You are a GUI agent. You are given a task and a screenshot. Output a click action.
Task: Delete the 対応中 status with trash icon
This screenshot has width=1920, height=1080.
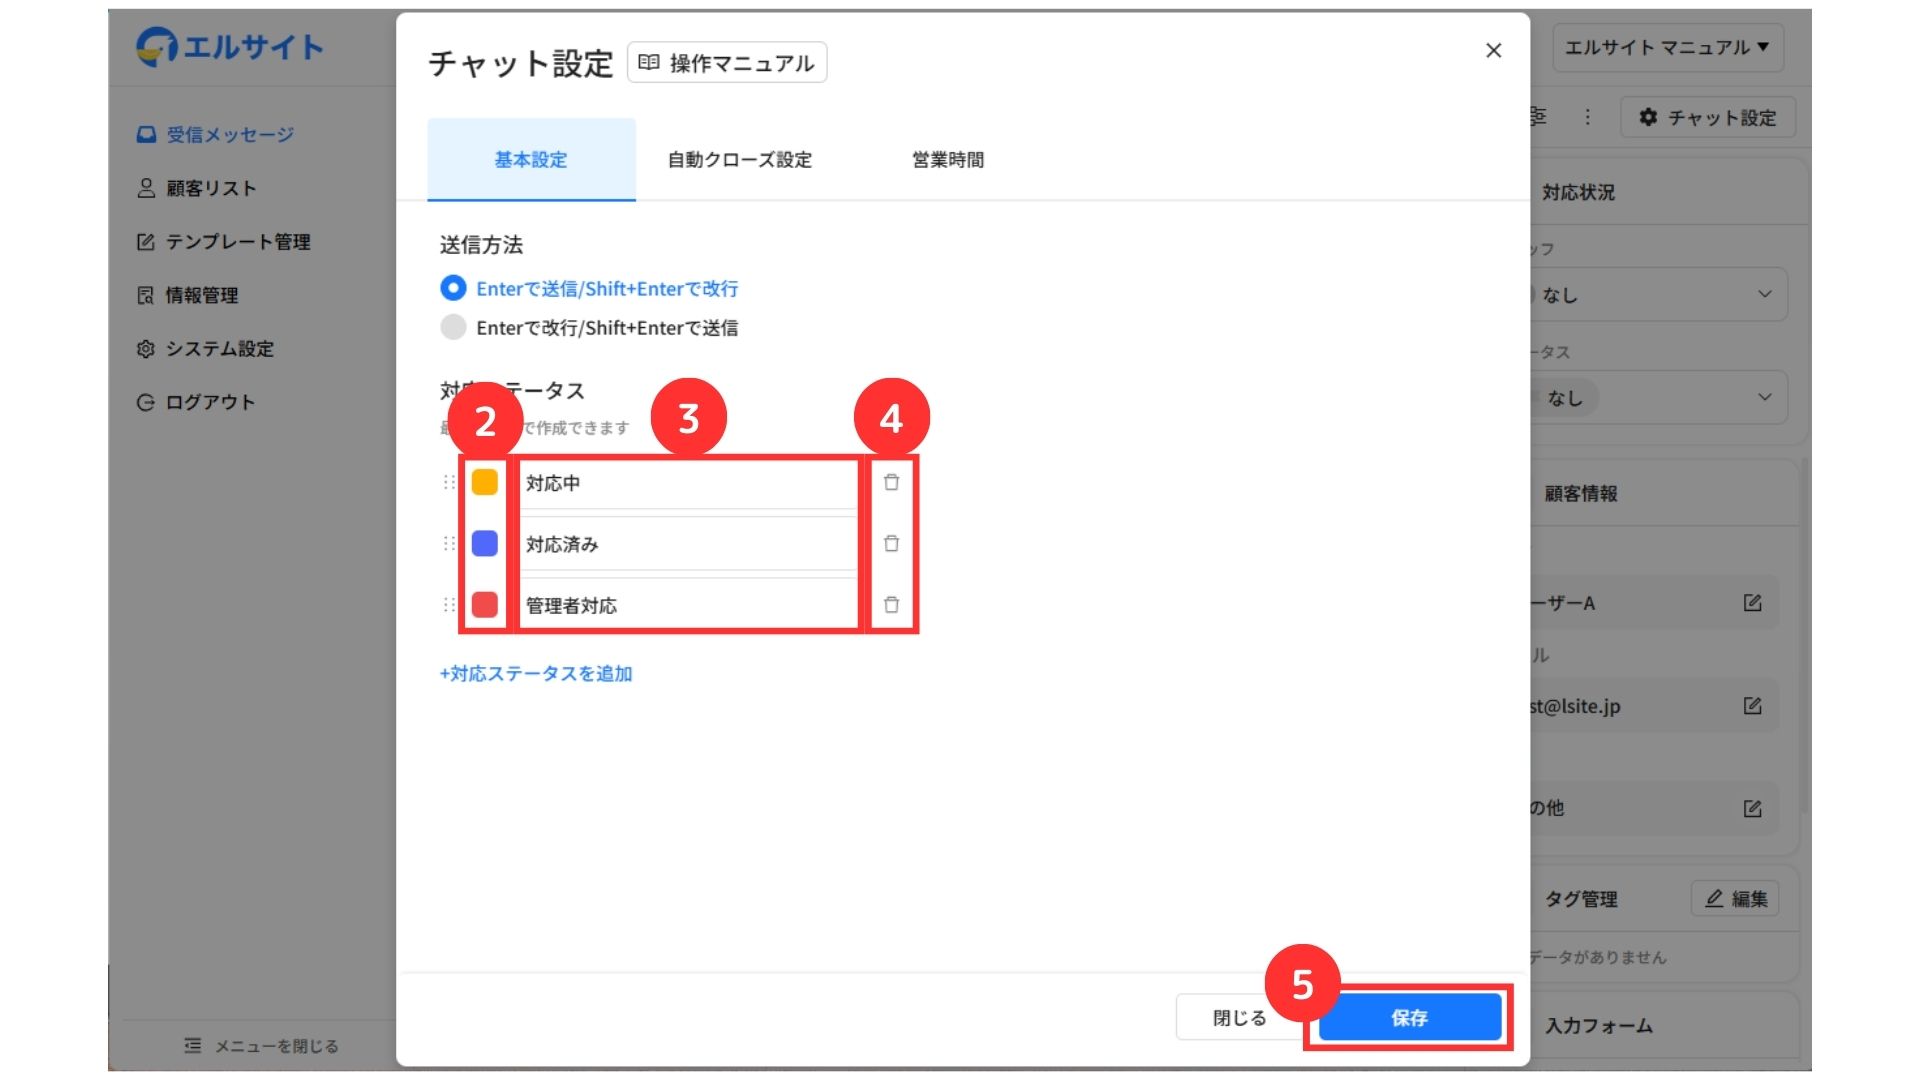coord(891,483)
